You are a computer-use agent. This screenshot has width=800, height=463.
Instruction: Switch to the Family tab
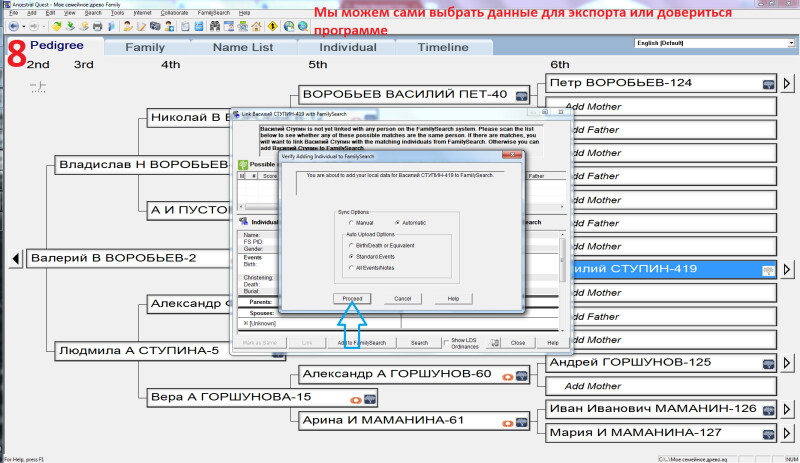[x=145, y=47]
